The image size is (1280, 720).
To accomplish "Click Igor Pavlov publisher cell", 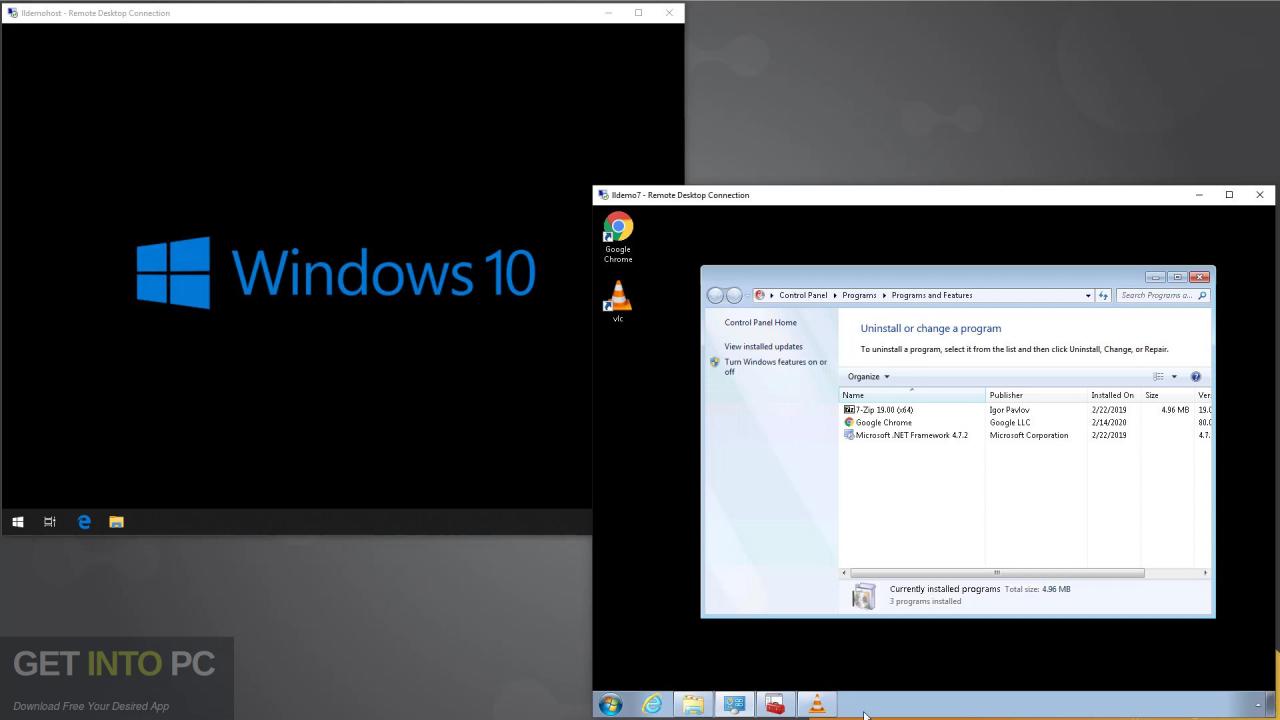I will [x=1010, y=410].
